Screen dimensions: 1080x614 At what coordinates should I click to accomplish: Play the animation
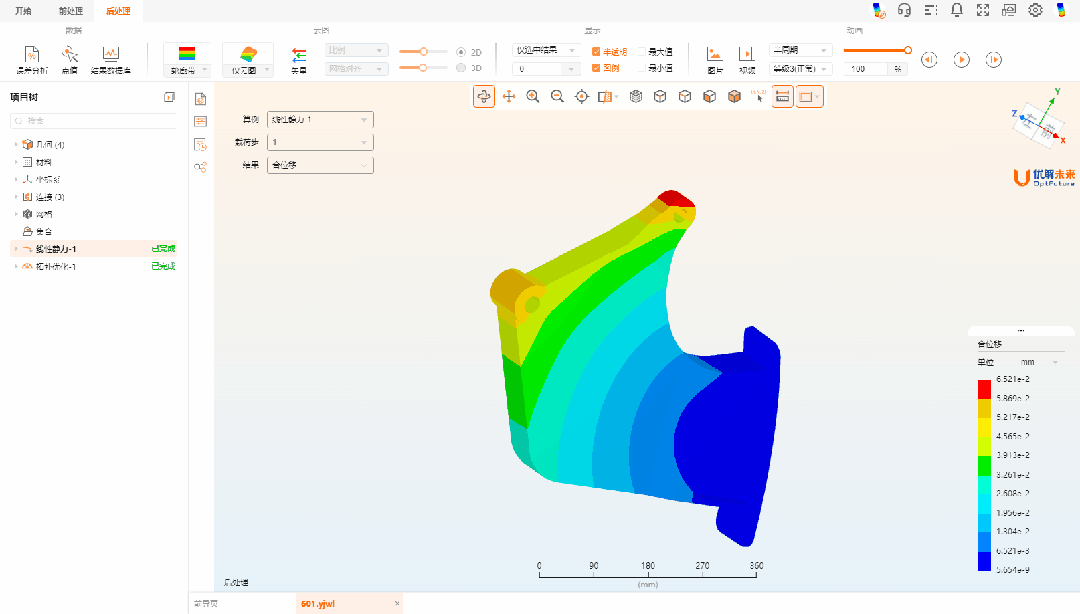click(962, 60)
